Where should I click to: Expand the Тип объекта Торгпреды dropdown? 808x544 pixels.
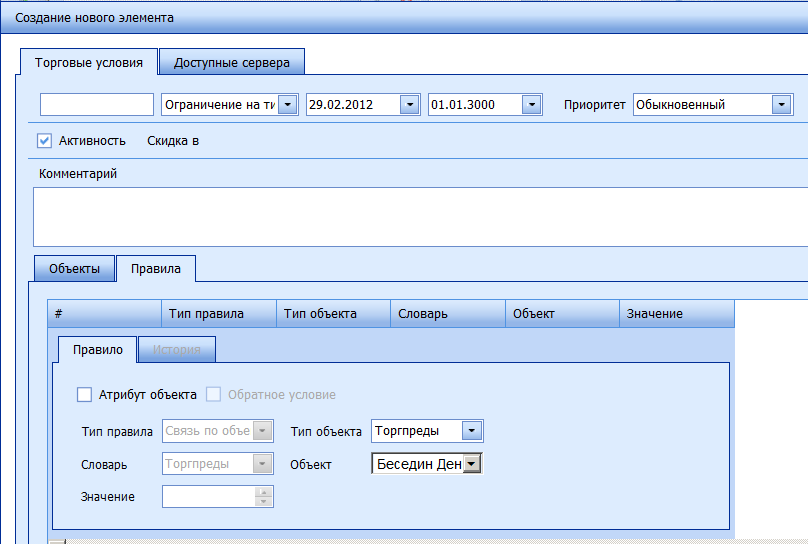pos(473,431)
